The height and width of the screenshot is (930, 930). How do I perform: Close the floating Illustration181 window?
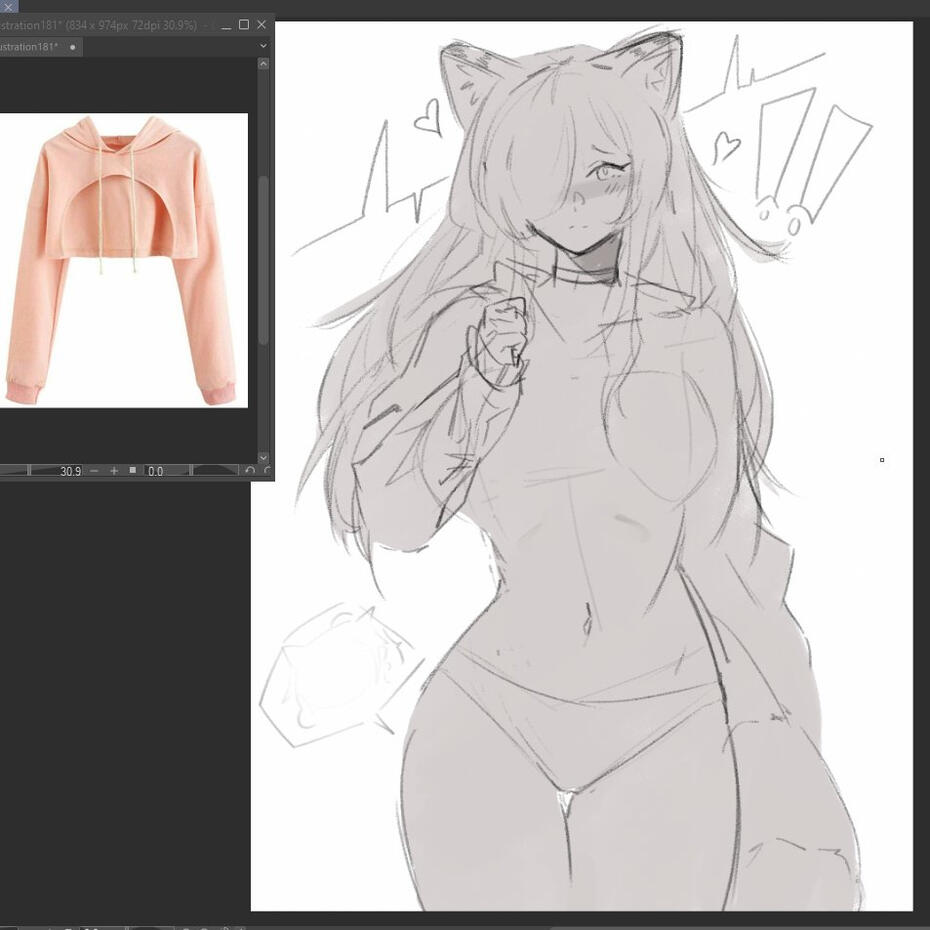[x=262, y=24]
